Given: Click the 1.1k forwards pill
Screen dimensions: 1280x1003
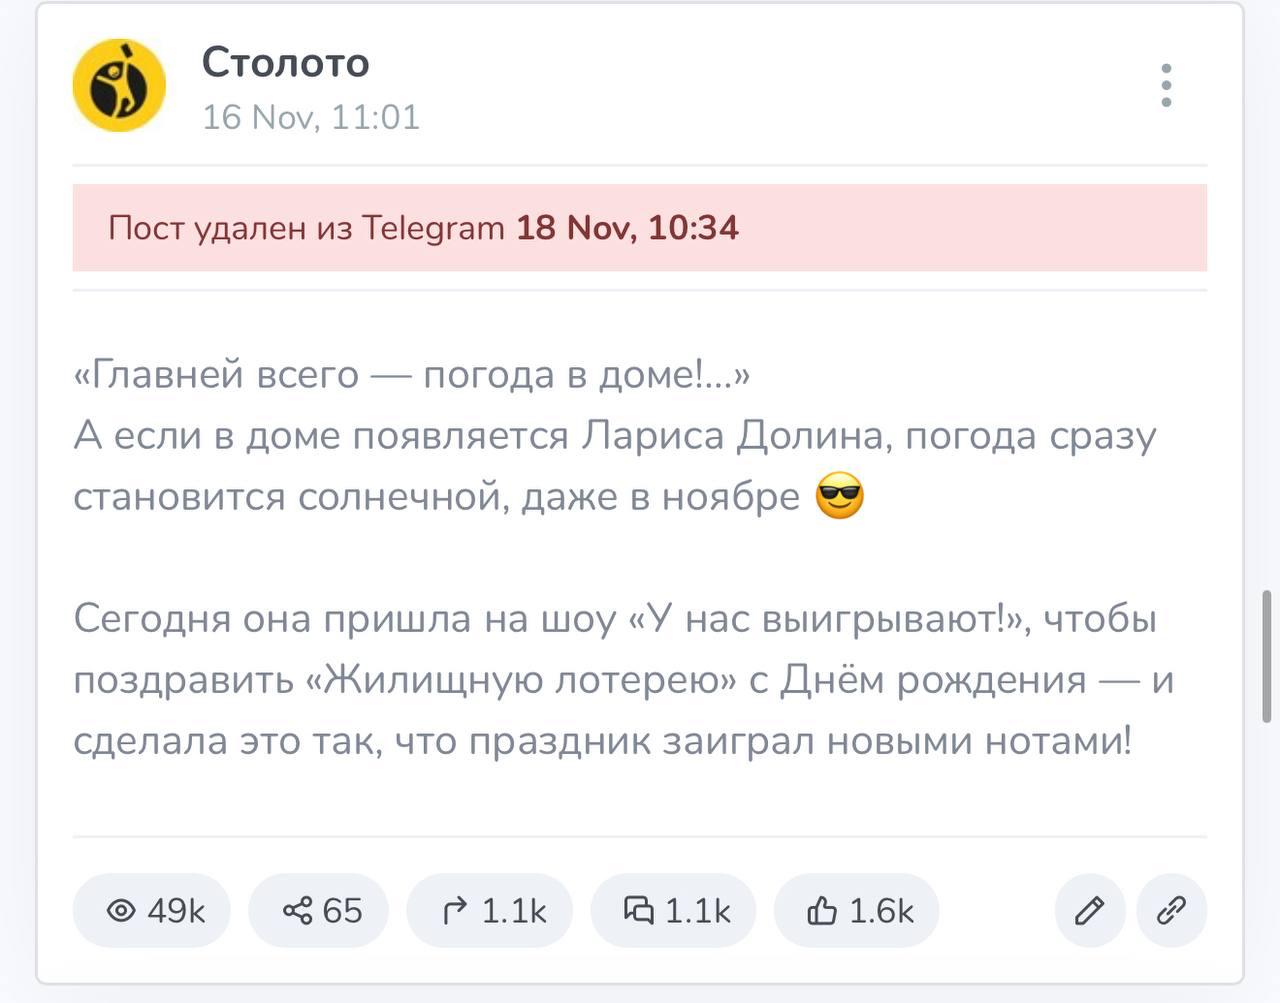Looking at the screenshot, I should coord(489,910).
